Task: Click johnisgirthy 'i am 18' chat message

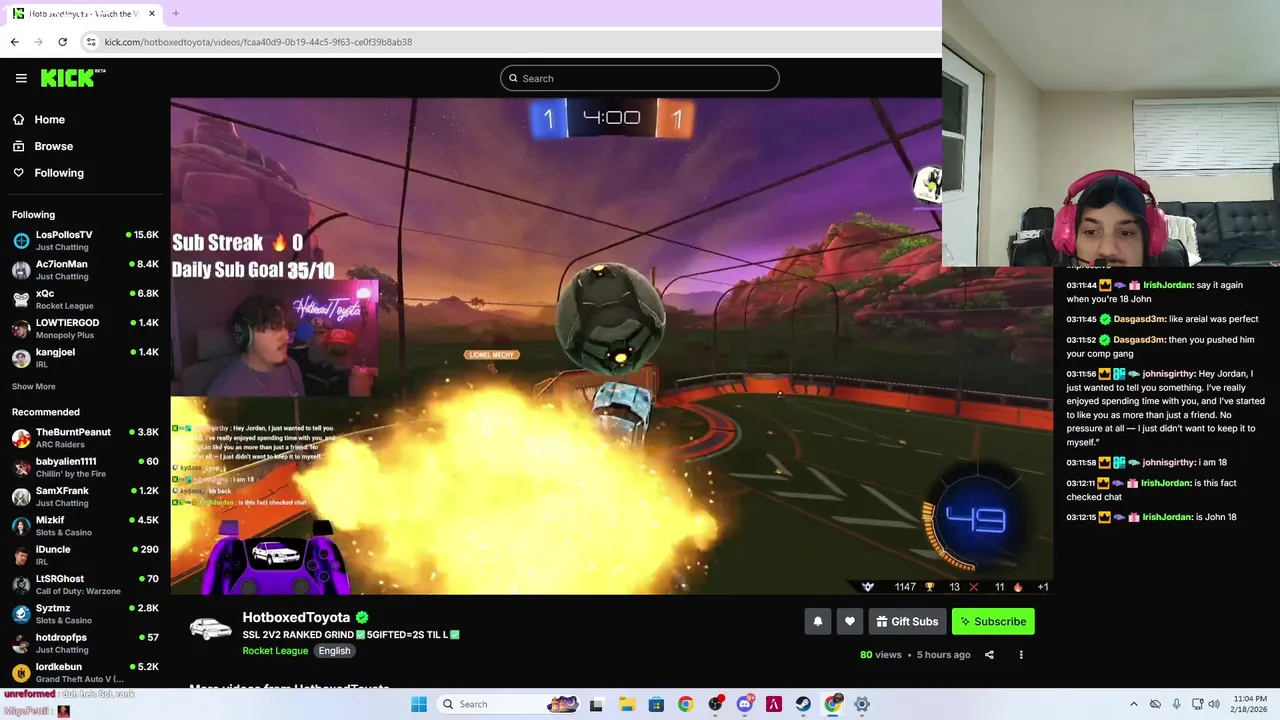Action: pos(1146,462)
